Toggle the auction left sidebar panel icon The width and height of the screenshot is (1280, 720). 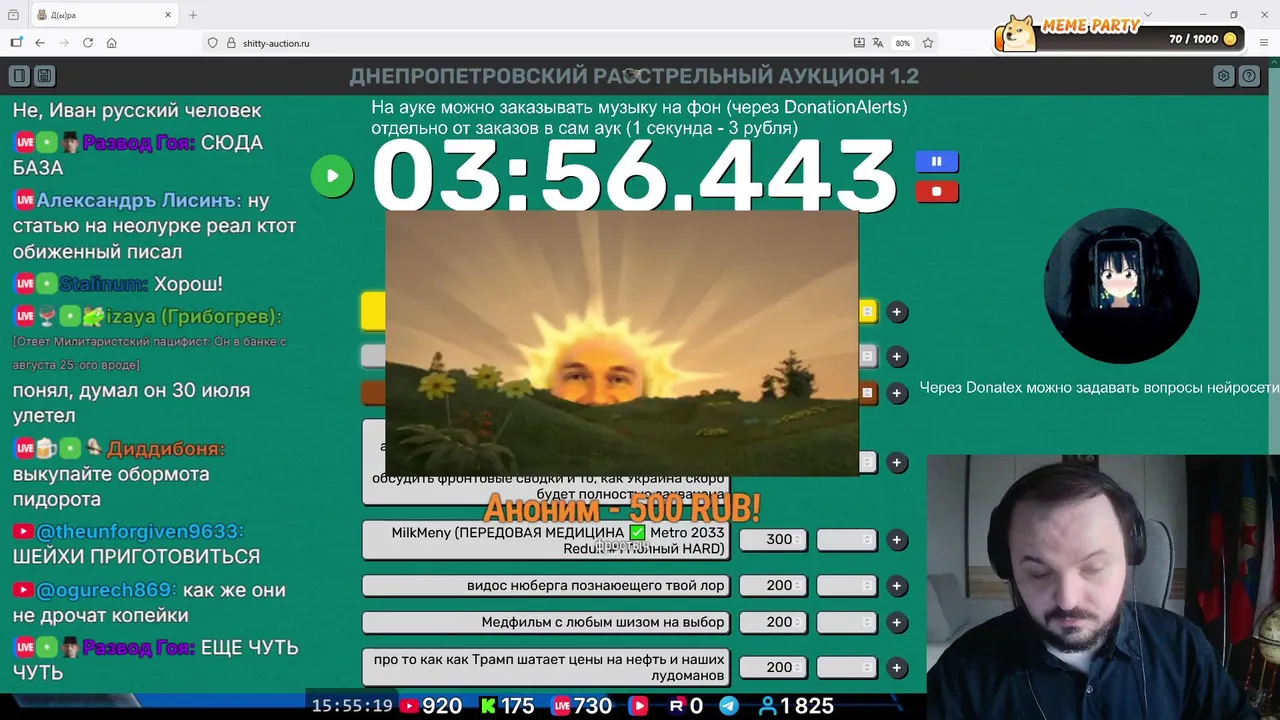[x=19, y=76]
